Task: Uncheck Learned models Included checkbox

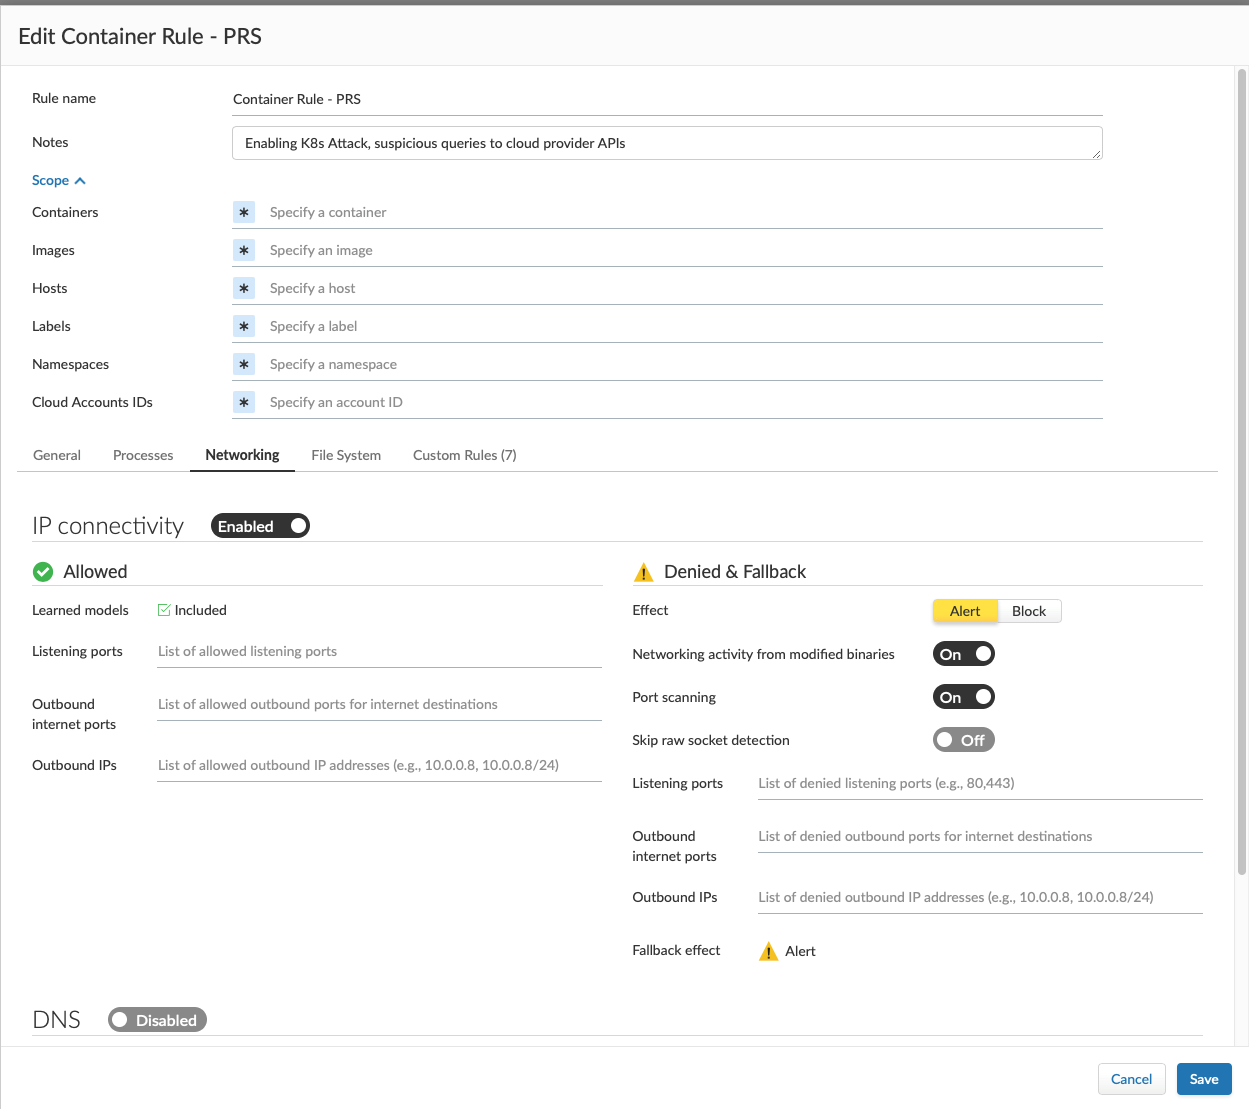Action: (x=164, y=610)
